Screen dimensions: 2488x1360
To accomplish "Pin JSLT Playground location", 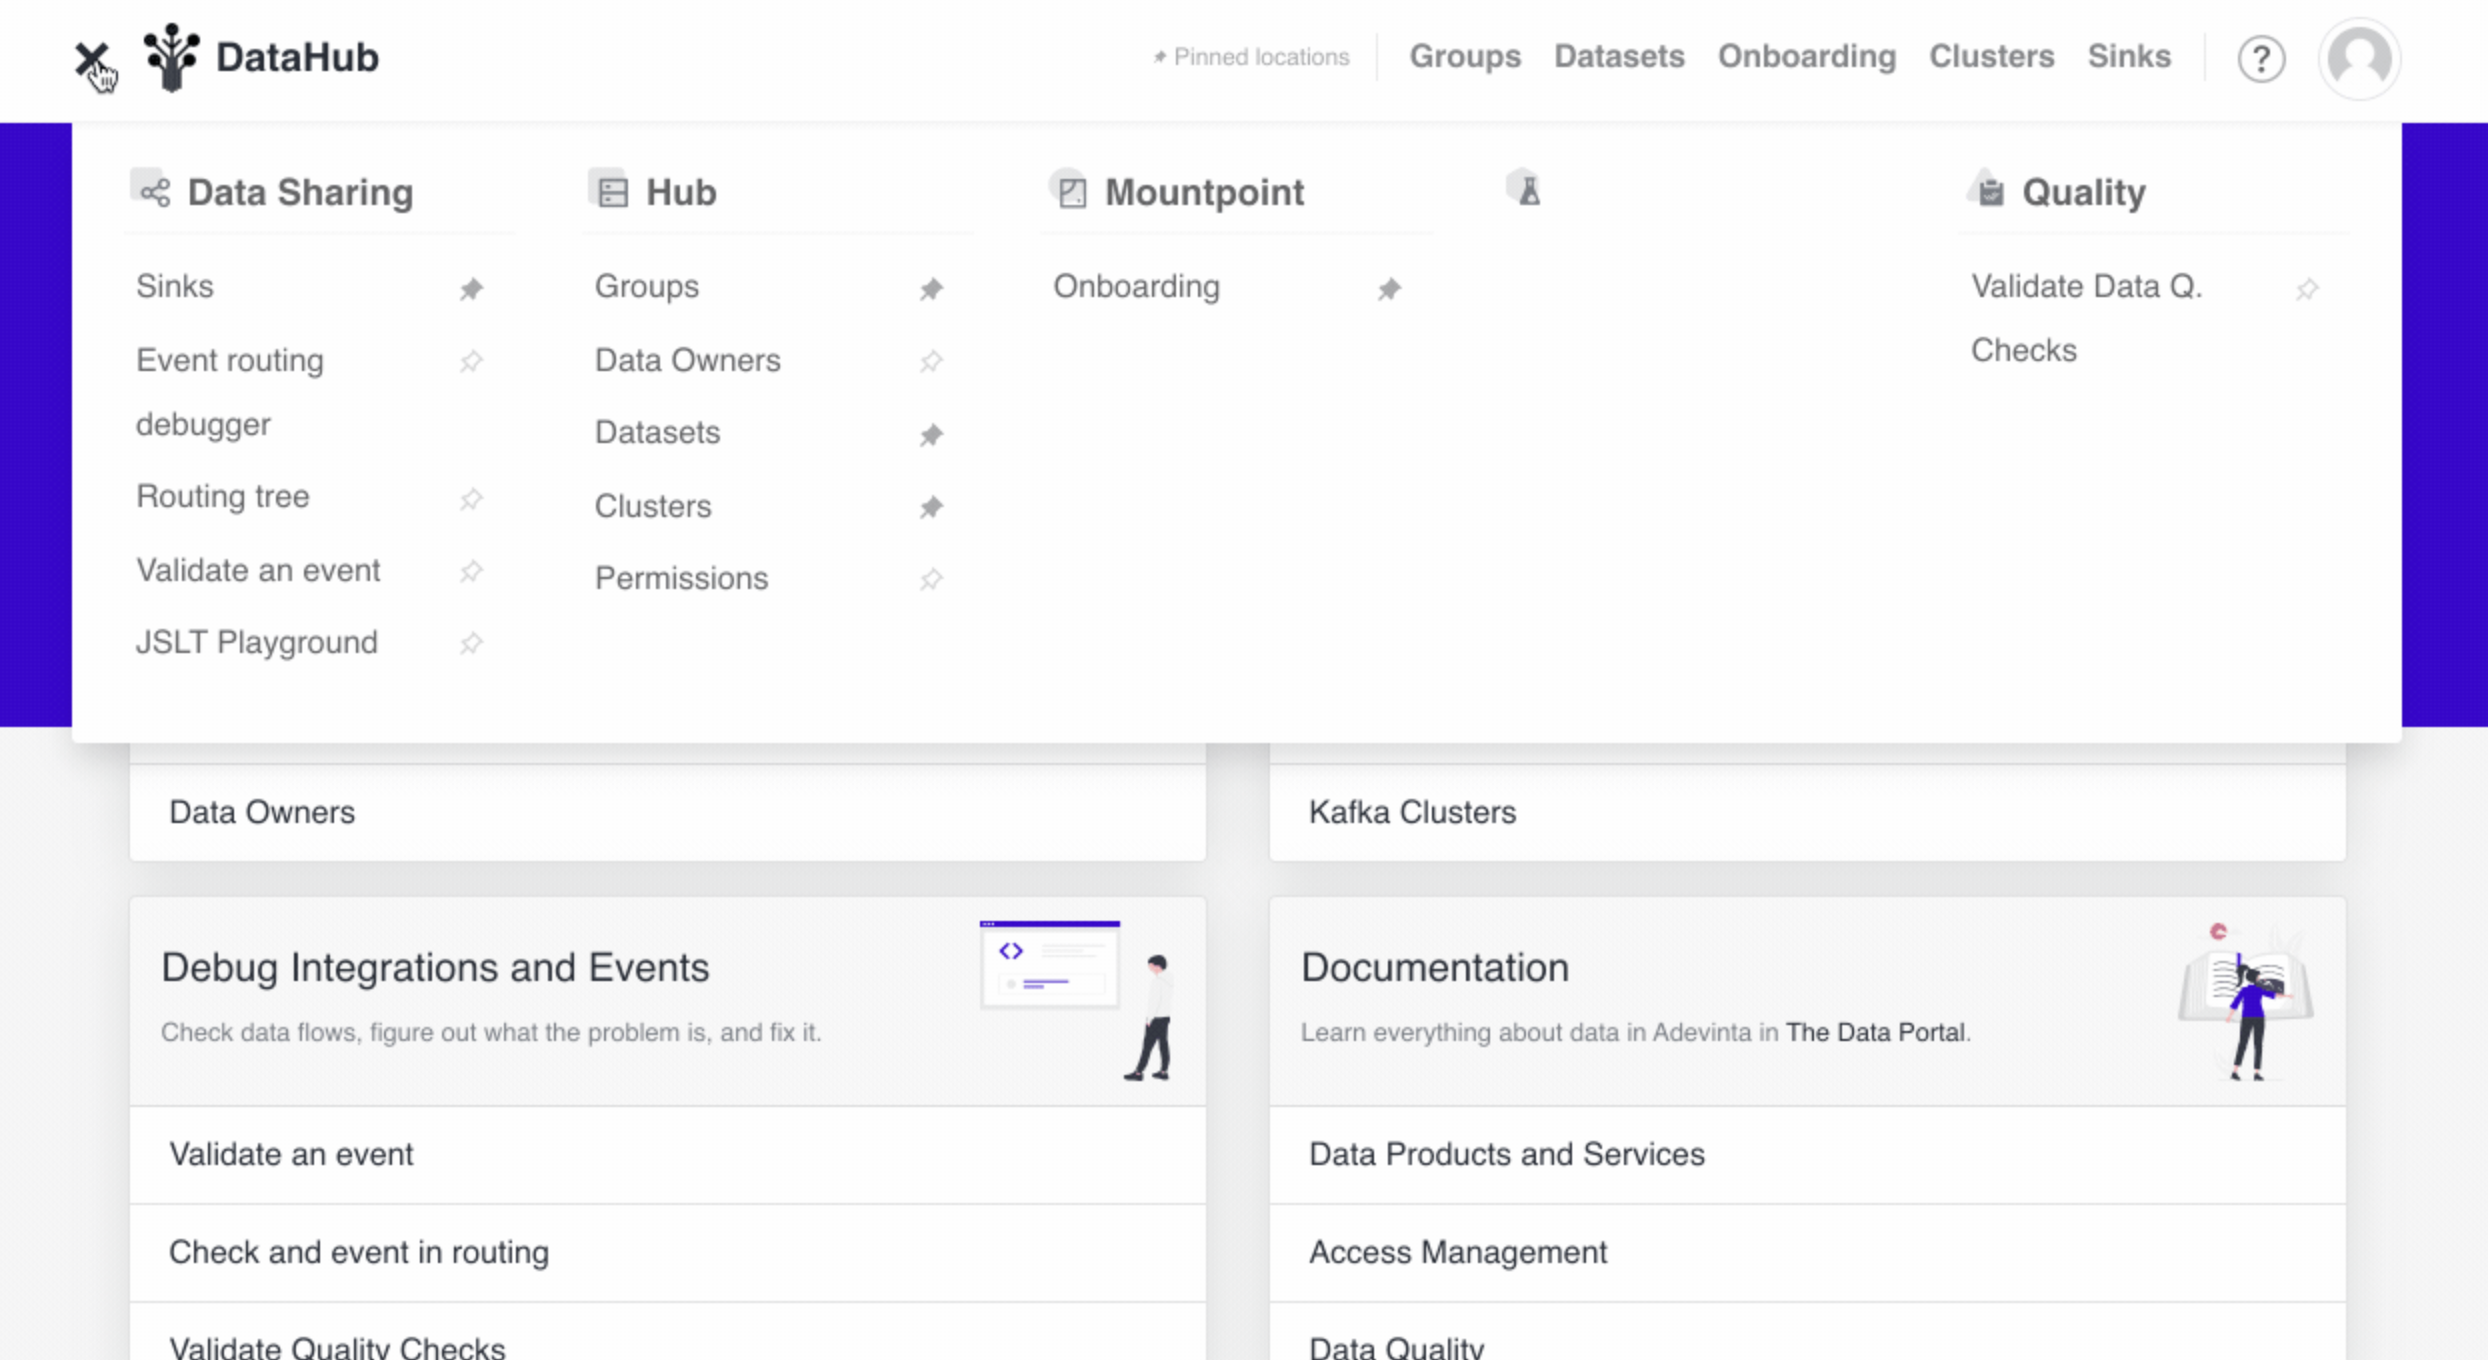I will [x=471, y=643].
